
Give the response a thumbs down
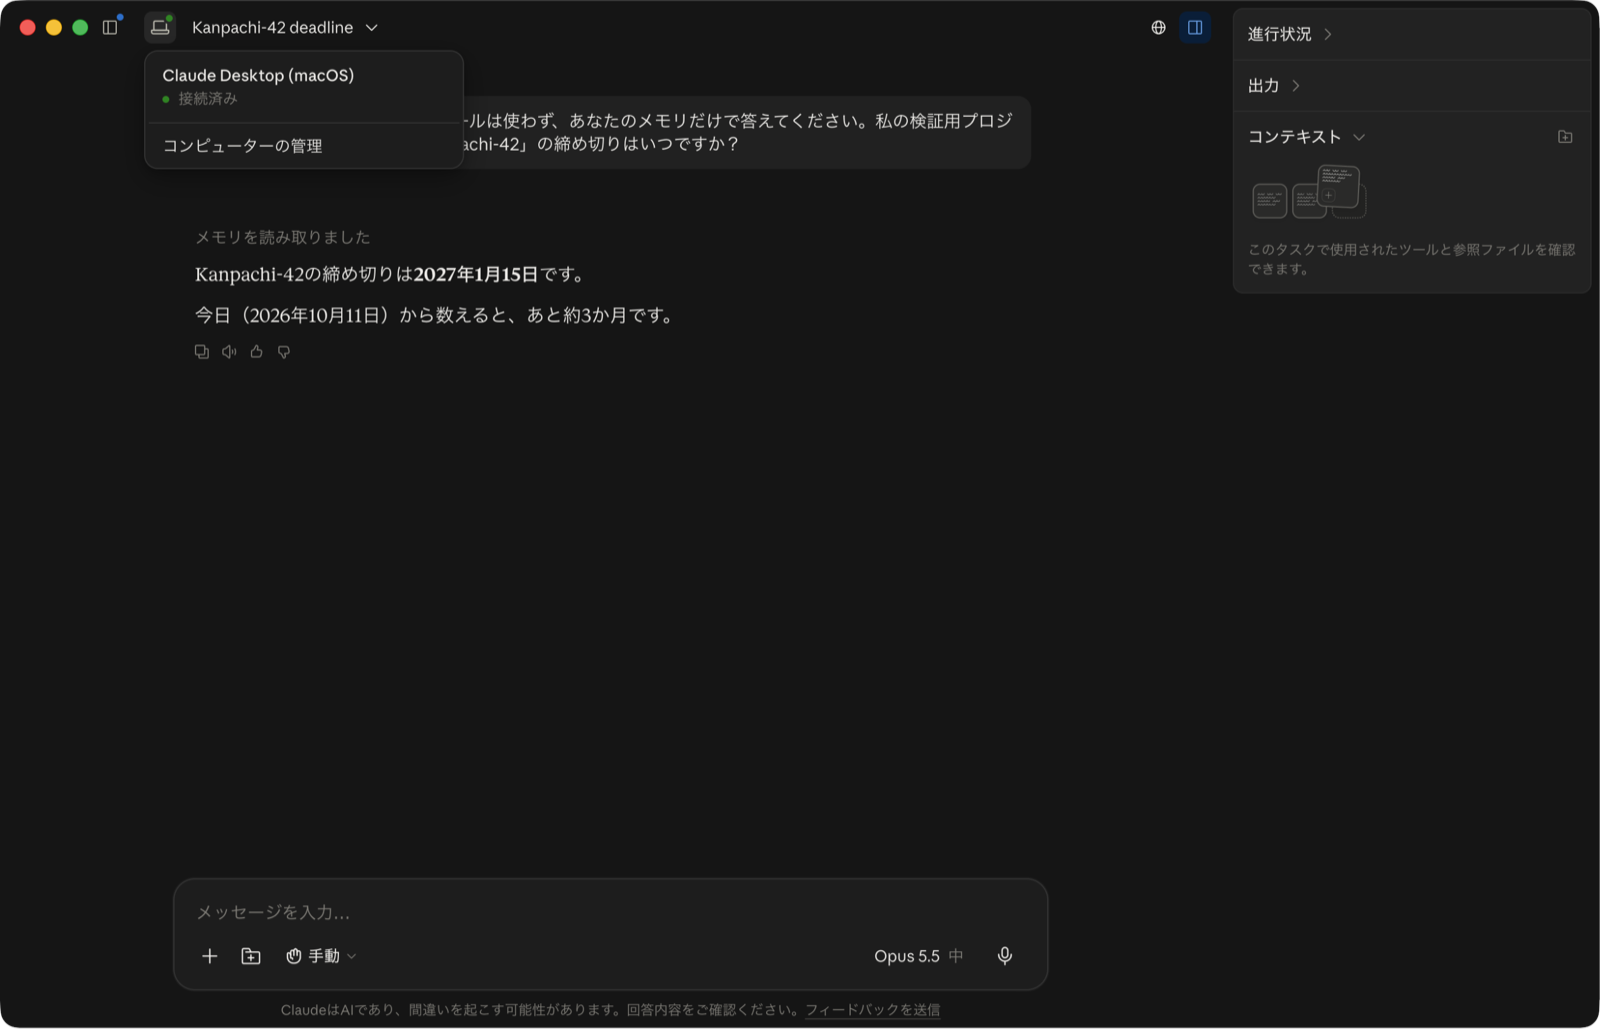pos(284,352)
